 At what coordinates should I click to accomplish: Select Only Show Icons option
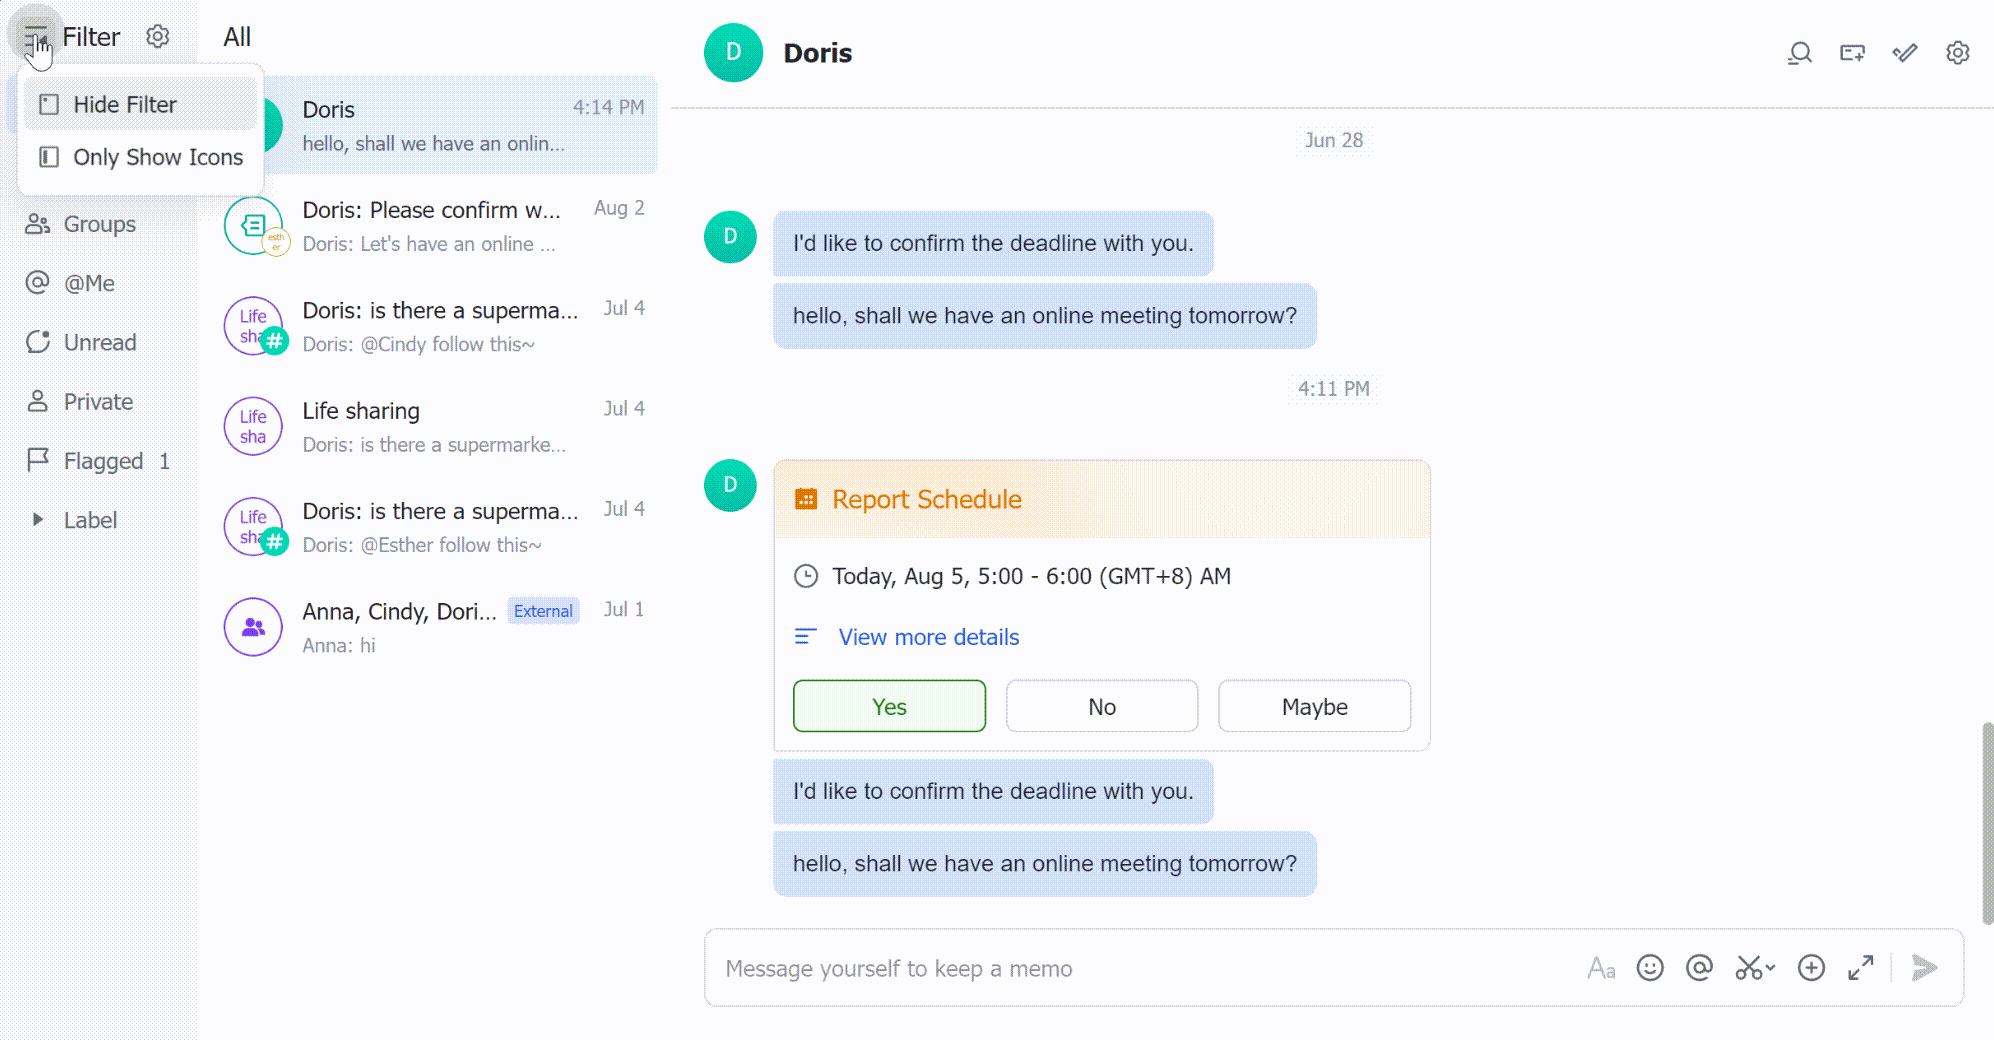(158, 157)
